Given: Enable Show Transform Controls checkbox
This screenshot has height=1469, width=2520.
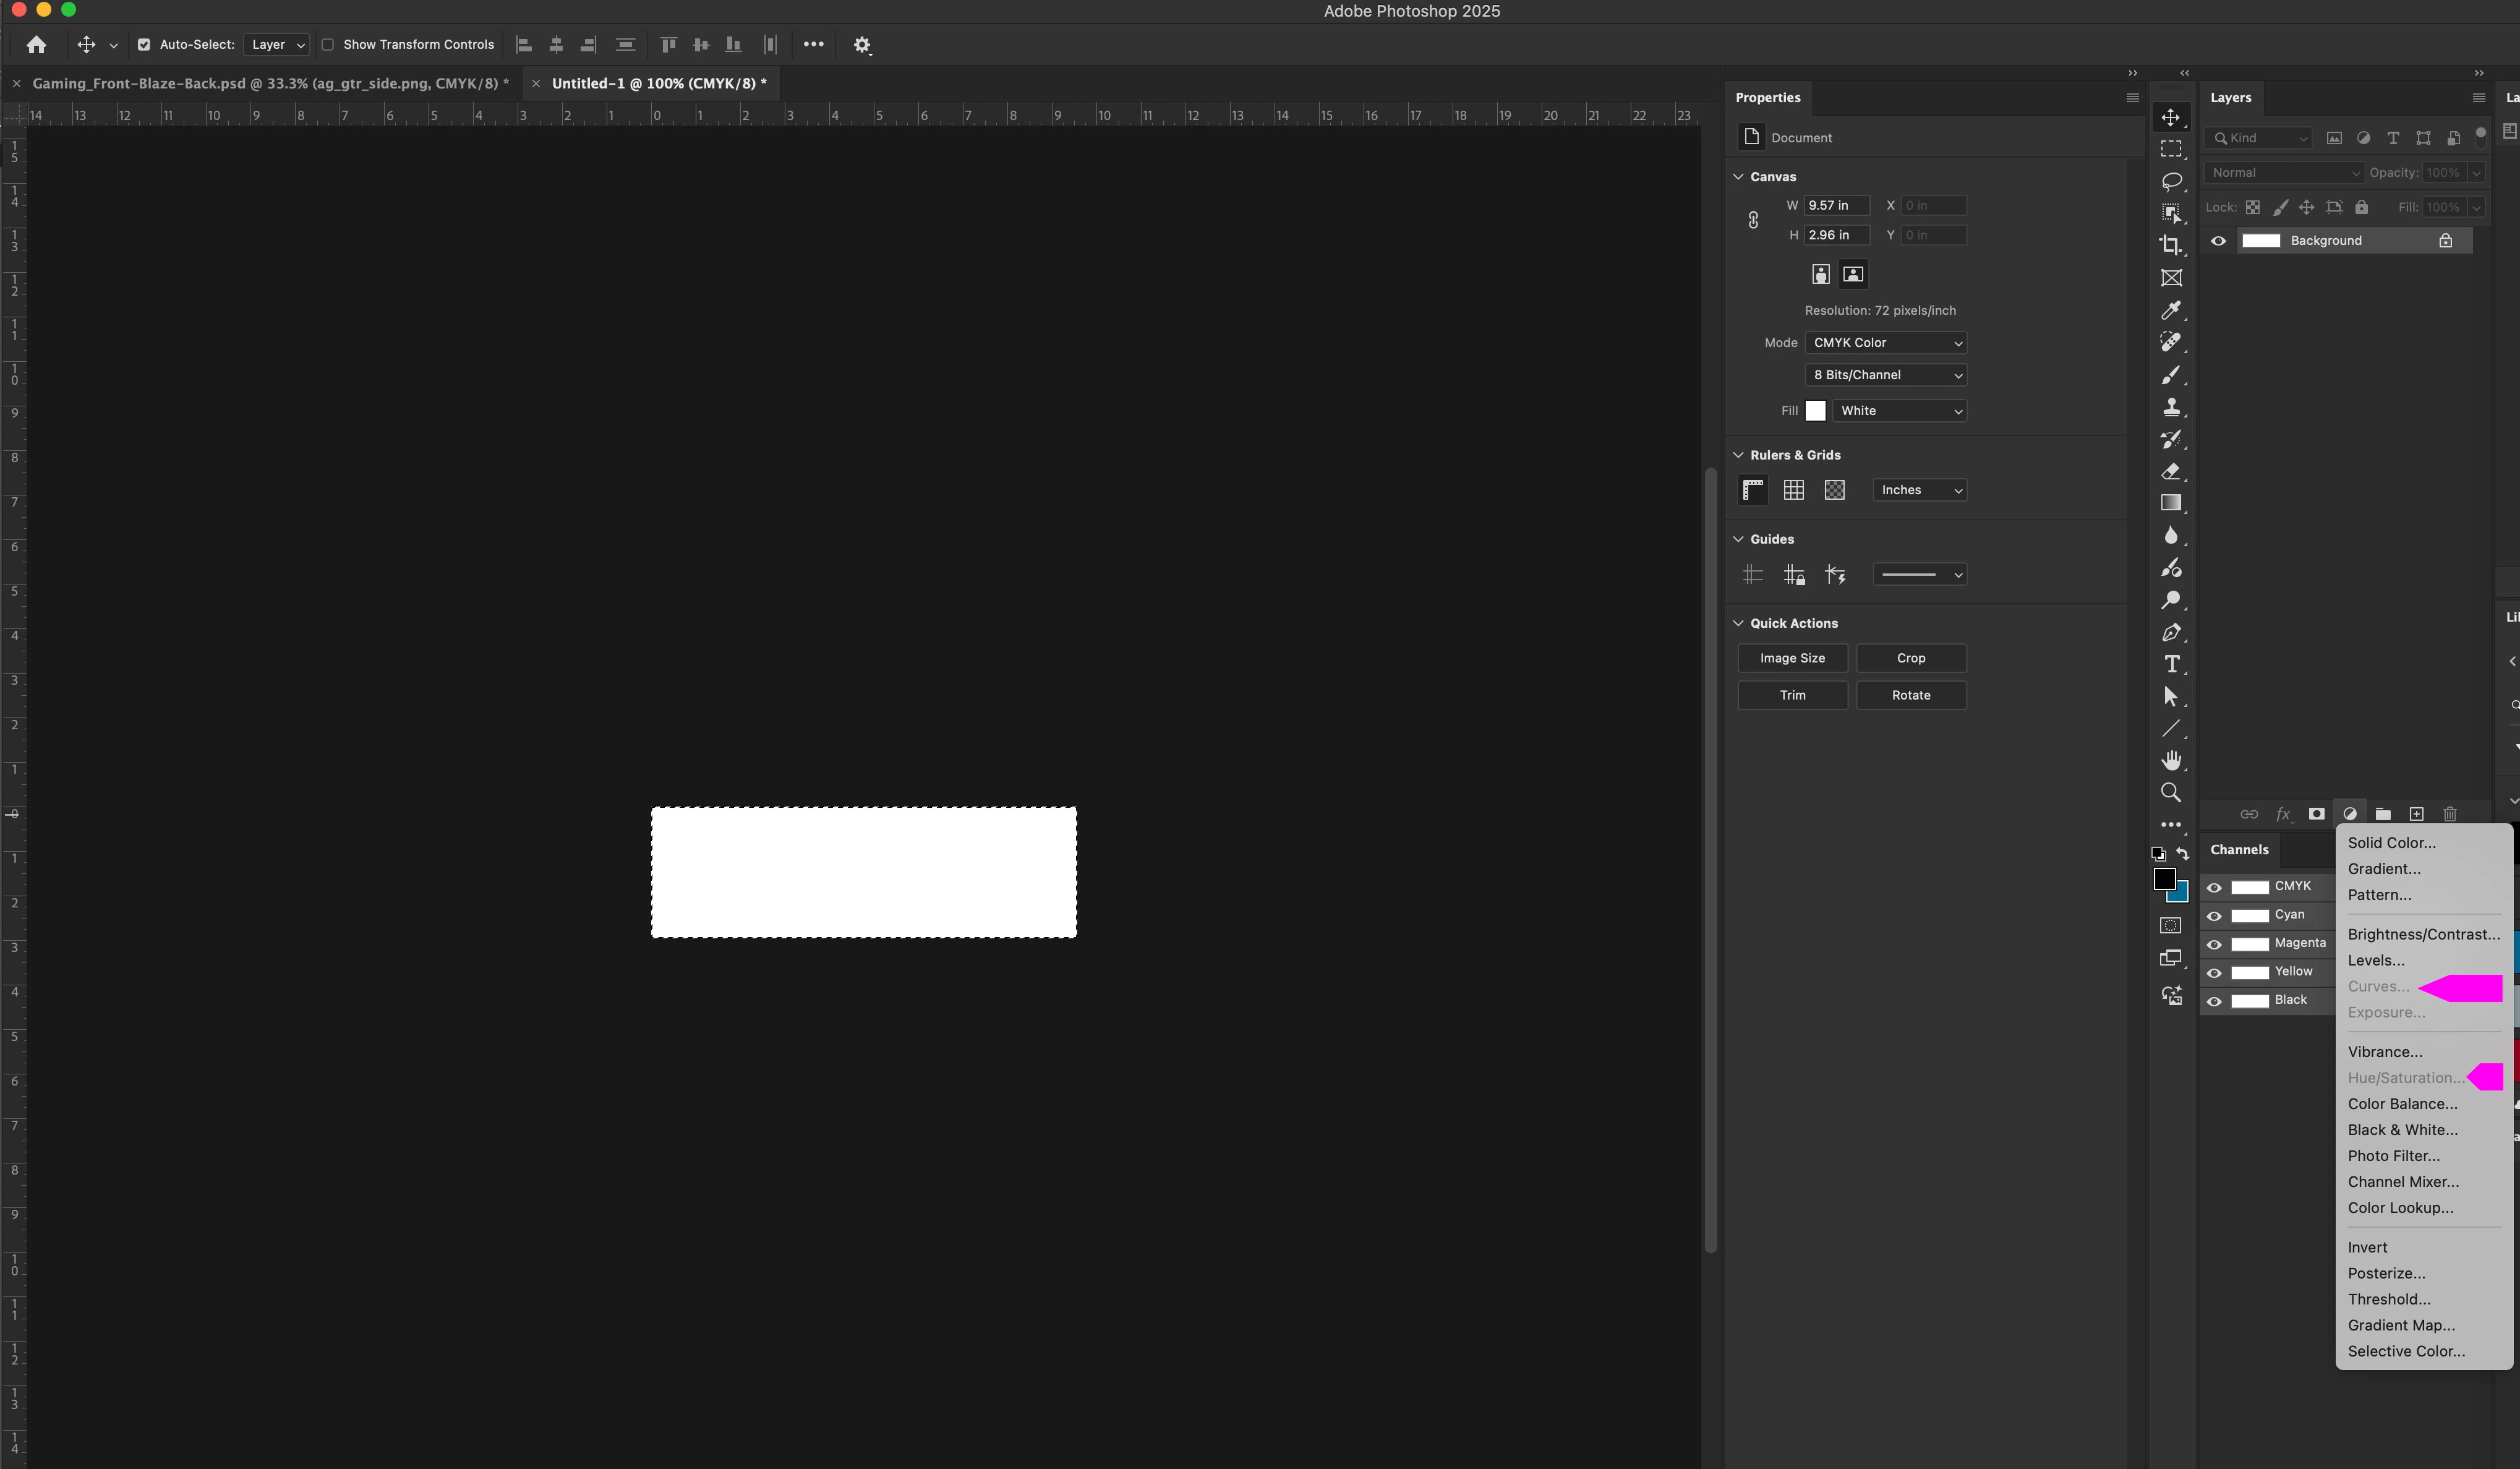Looking at the screenshot, I should (x=327, y=45).
